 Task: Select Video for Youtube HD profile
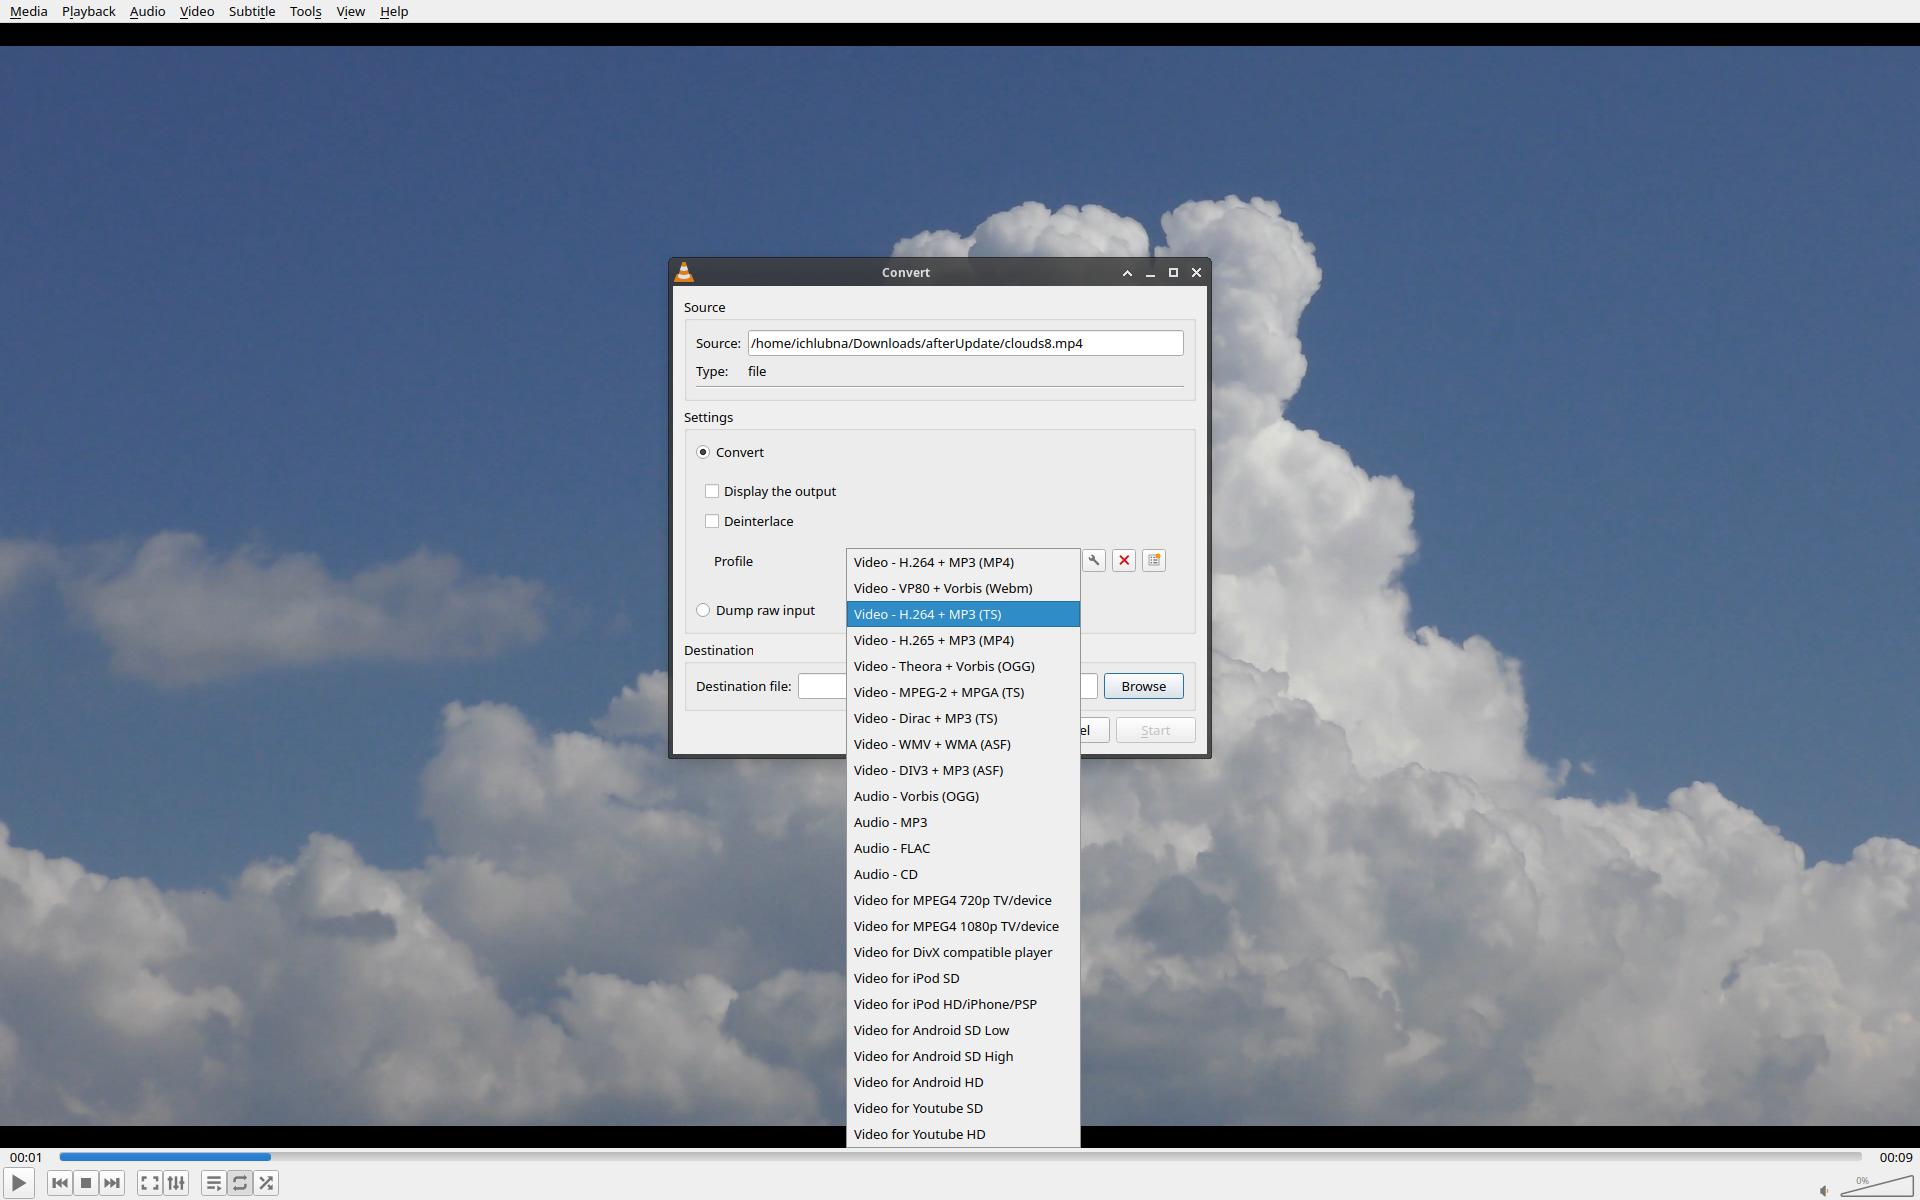919,1134
